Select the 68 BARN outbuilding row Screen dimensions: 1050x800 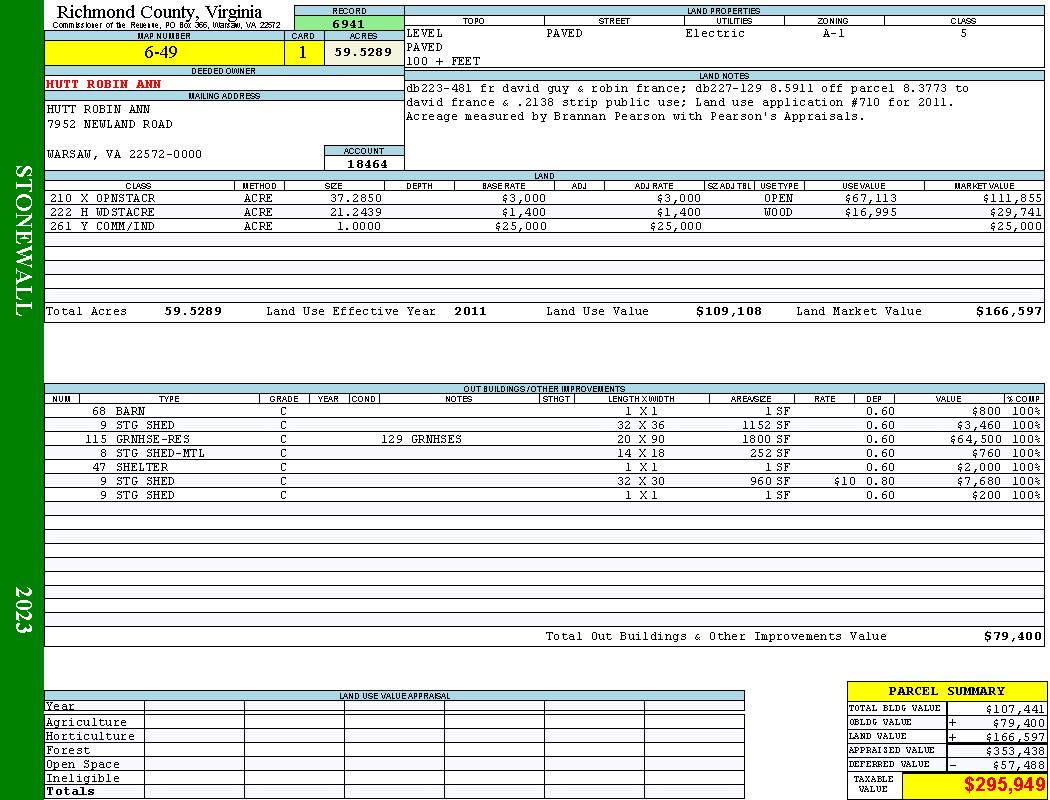[x=544, y=411]
